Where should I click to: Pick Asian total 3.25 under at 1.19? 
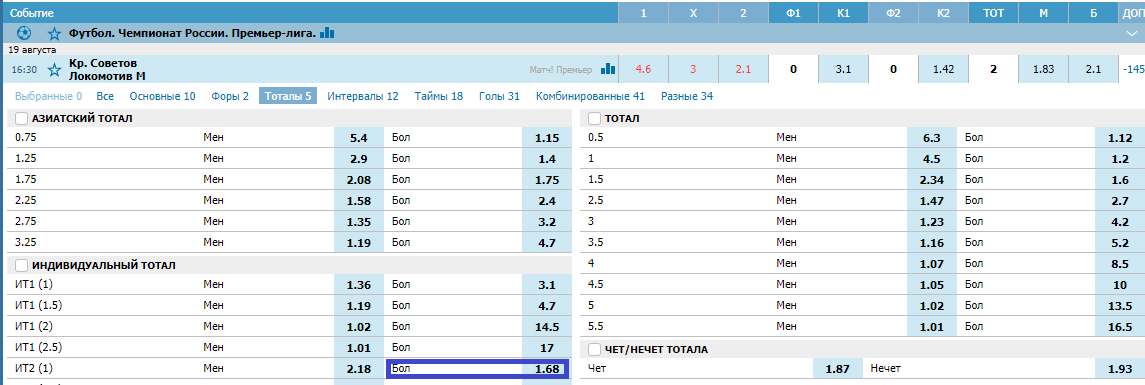coord(359,243)
